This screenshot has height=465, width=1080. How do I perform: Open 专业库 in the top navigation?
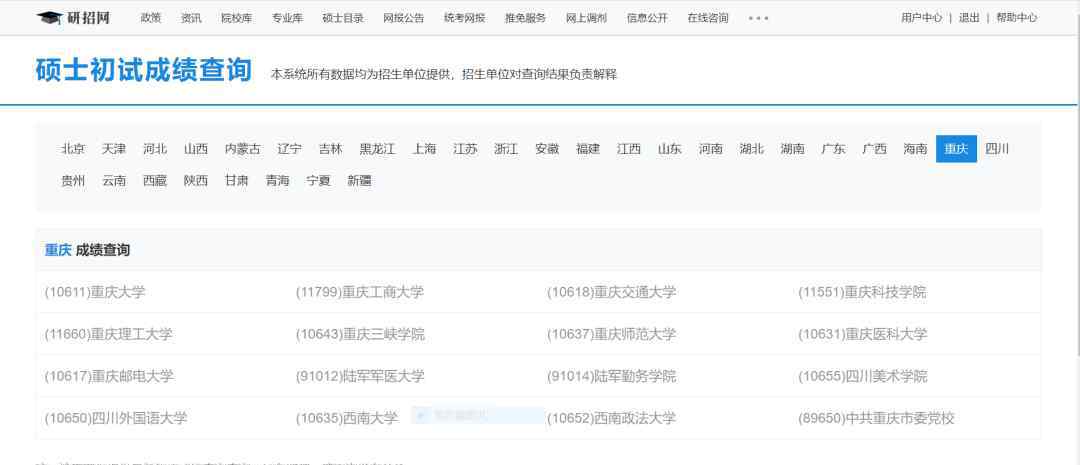(287, 18)
